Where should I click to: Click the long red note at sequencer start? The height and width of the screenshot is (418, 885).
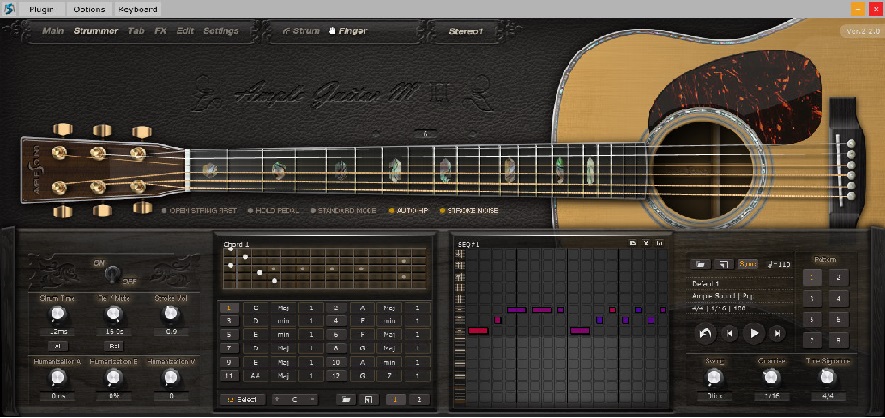[x=477, y=331]
